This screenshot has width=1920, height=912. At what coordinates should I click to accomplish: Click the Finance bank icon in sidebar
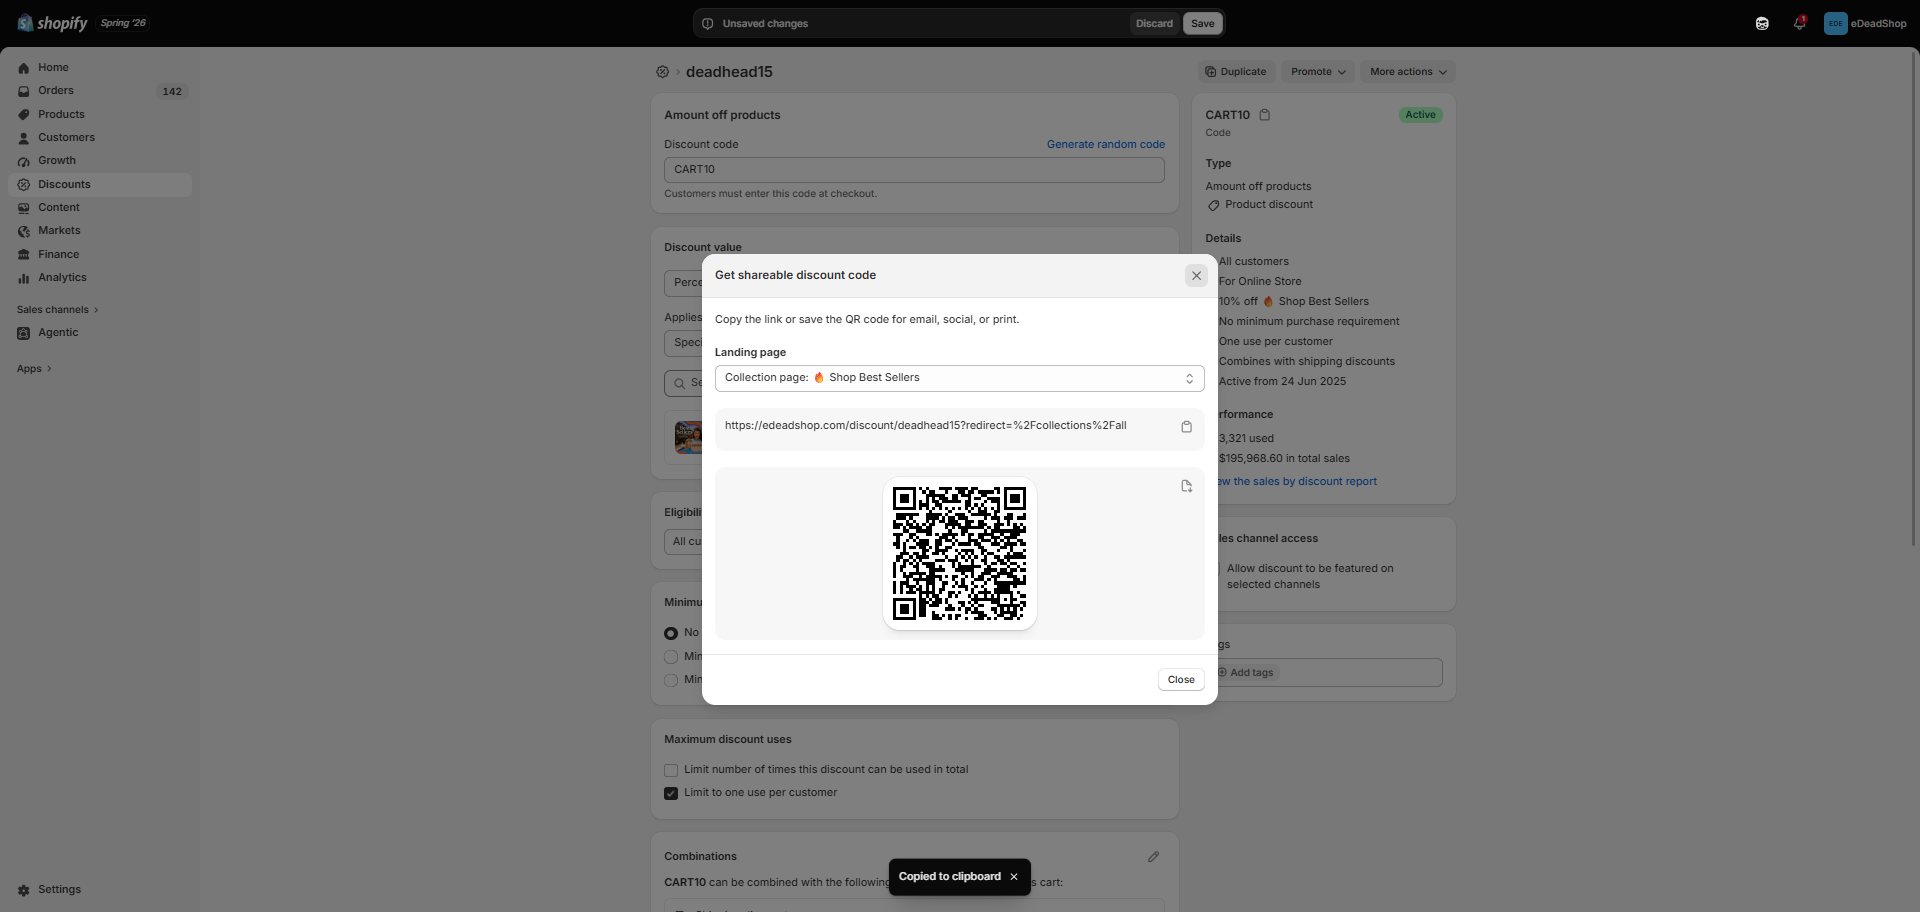(24, 255)
